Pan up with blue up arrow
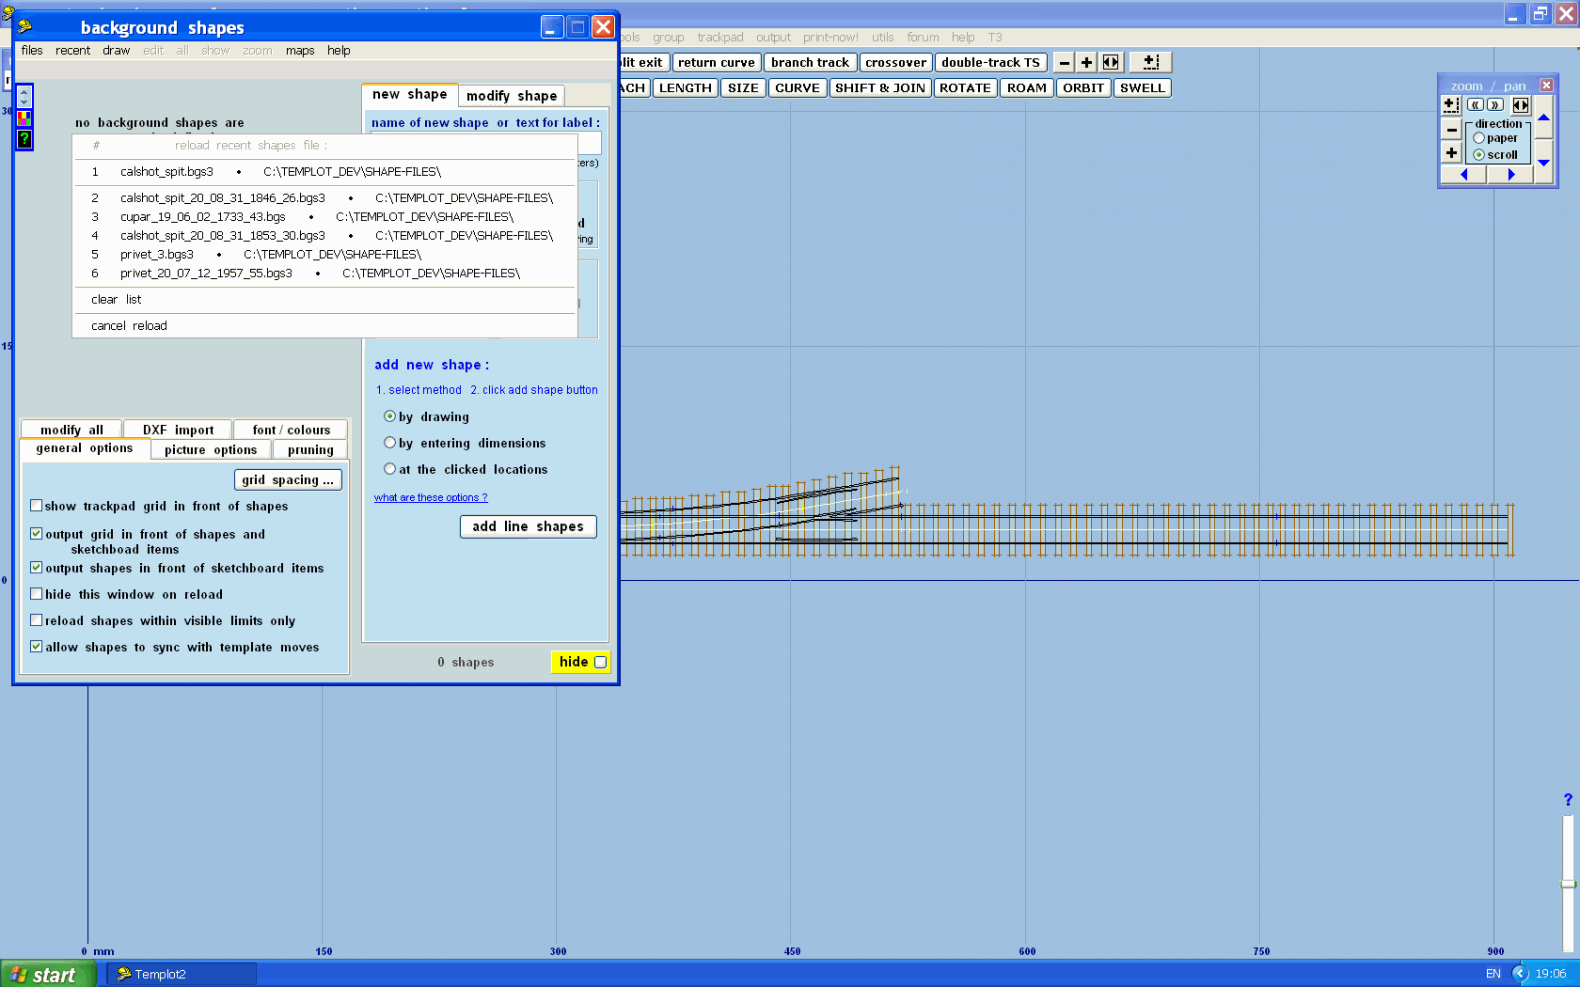 [1544, 118]
